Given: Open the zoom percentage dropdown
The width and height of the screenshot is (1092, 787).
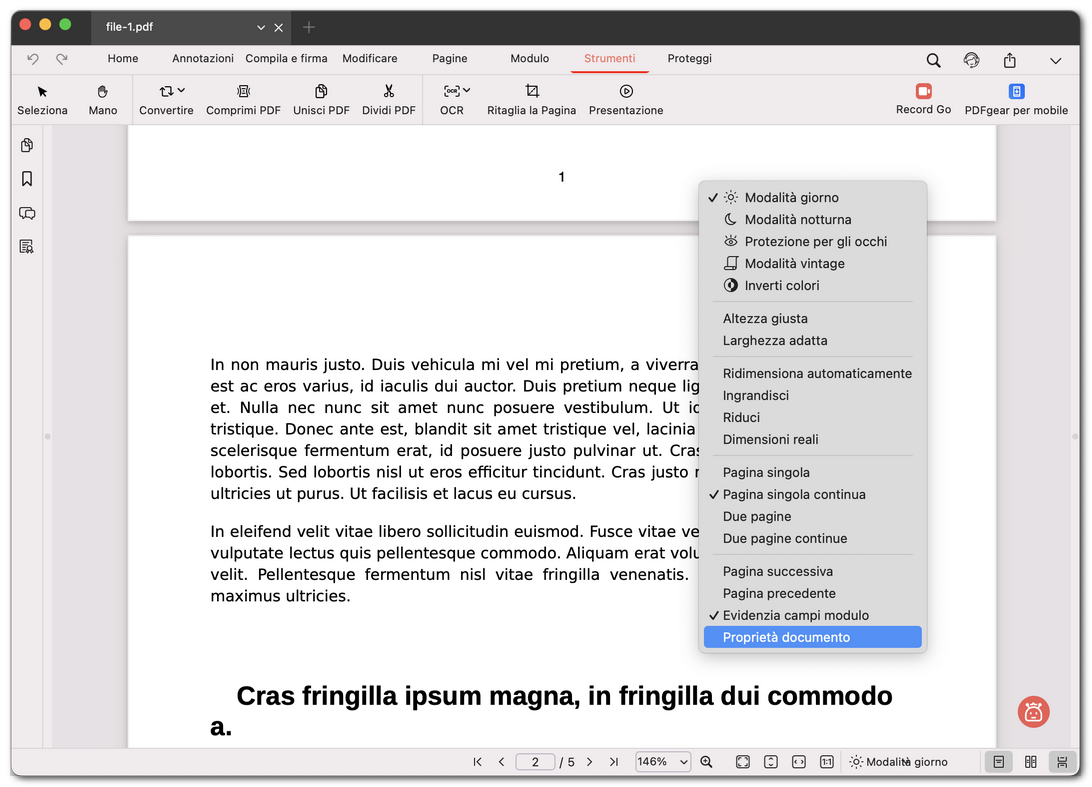Looking at the screenshot, I should point(662,761).
